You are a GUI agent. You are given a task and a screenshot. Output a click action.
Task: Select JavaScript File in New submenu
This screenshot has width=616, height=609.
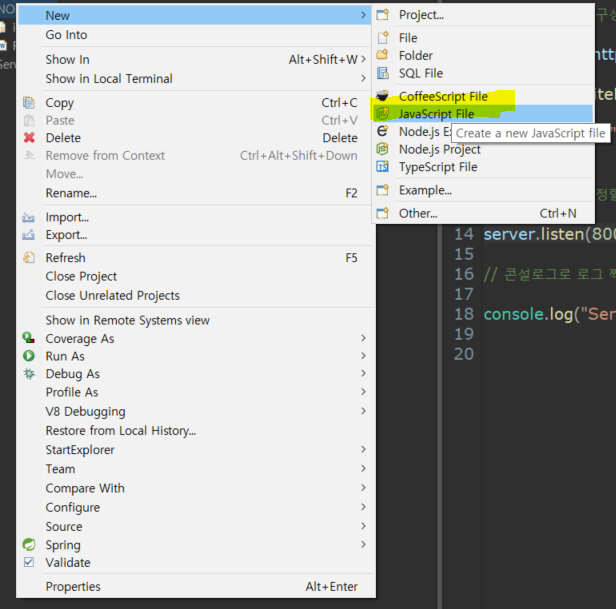483,114
